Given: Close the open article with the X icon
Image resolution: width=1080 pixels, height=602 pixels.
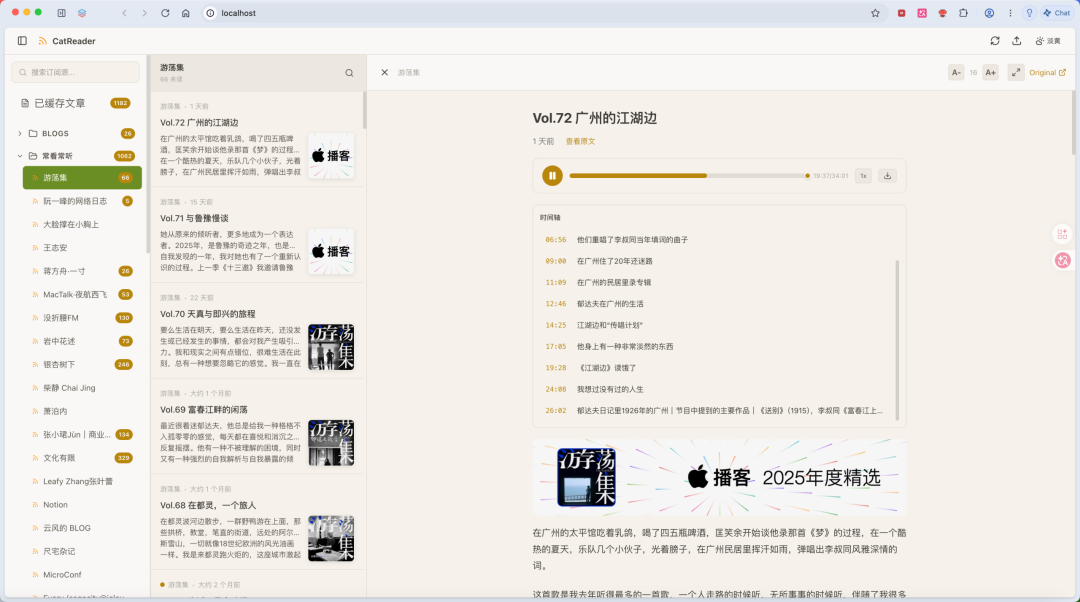Looking at the screenshot, I should [384, 72].
